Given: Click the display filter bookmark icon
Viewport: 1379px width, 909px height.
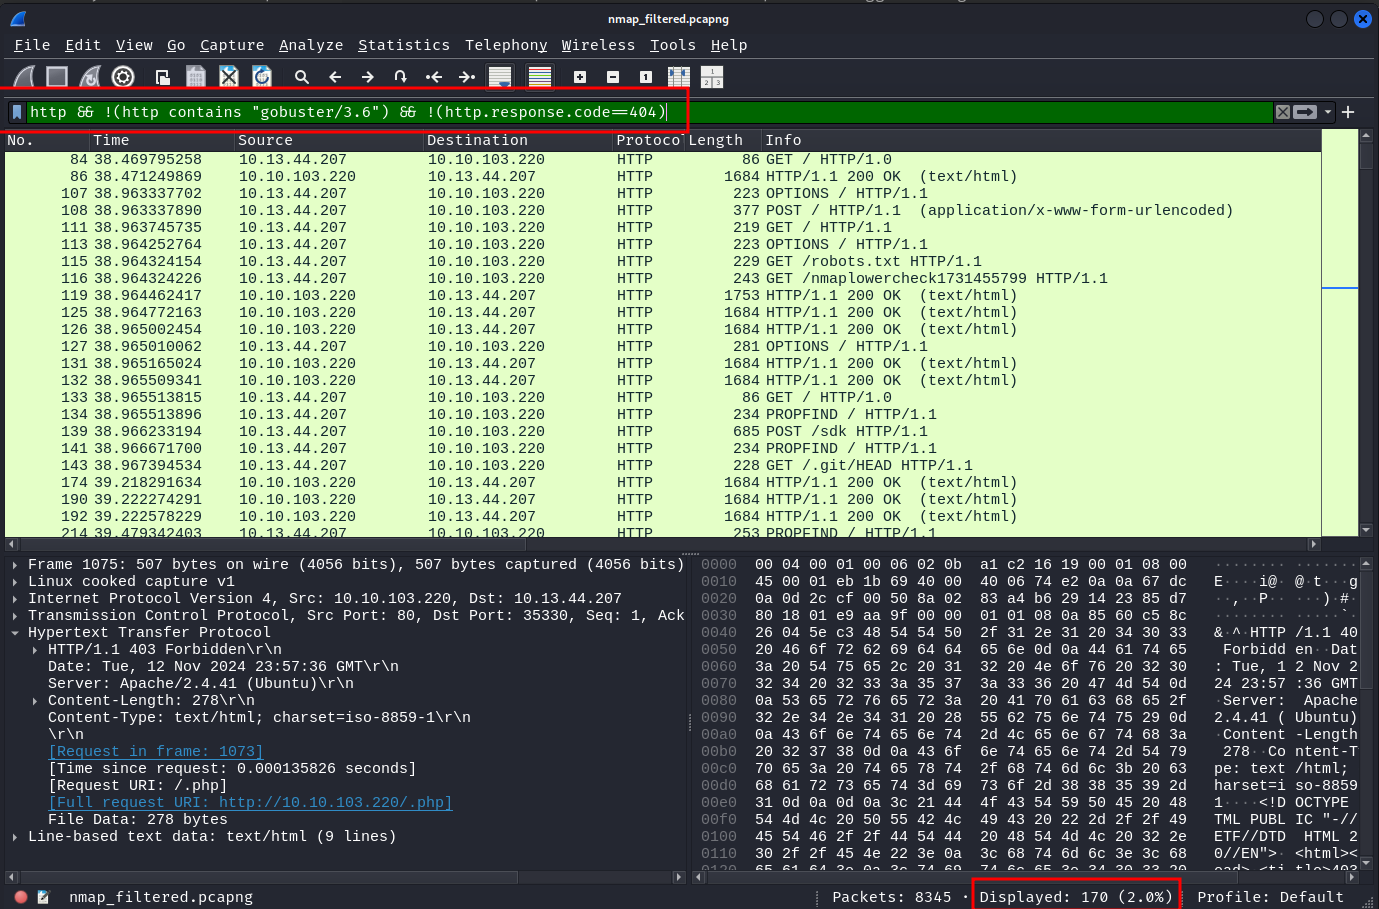Looking at the screenshot, I should tap(17, 112).
